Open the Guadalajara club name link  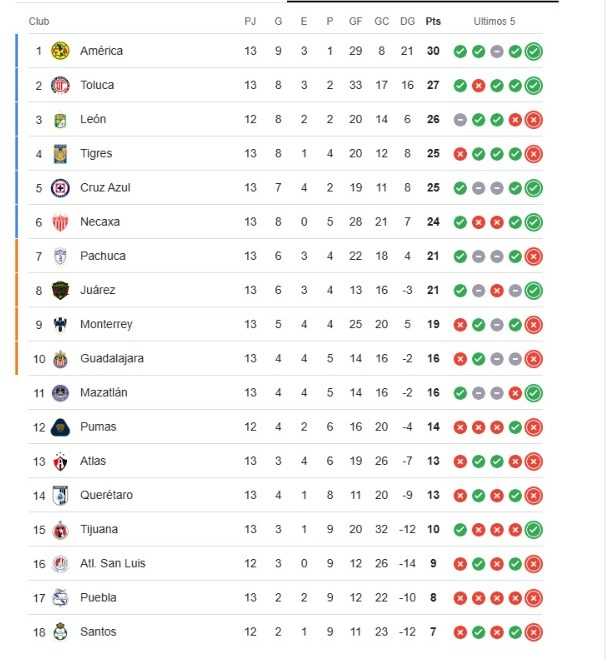pos(112,359)
